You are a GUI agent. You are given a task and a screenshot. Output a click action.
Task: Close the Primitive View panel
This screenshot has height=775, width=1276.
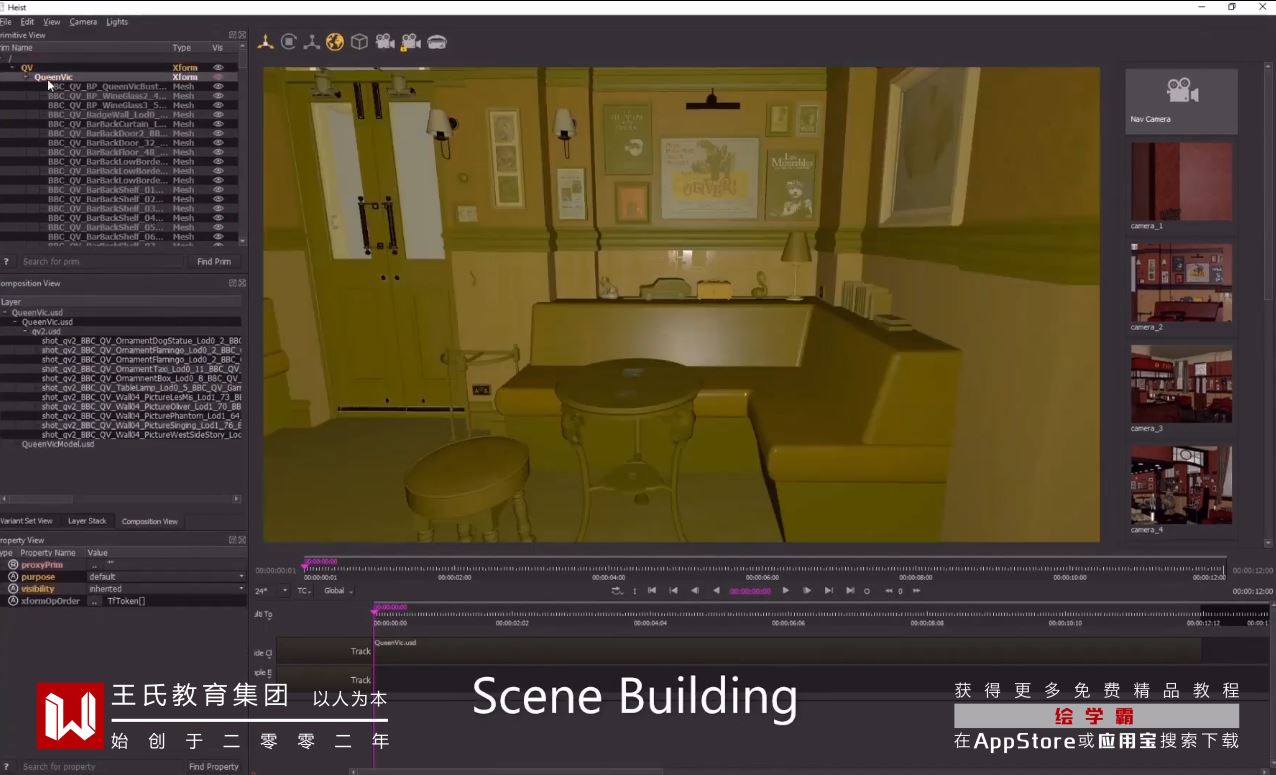click(x=242, y=35)
